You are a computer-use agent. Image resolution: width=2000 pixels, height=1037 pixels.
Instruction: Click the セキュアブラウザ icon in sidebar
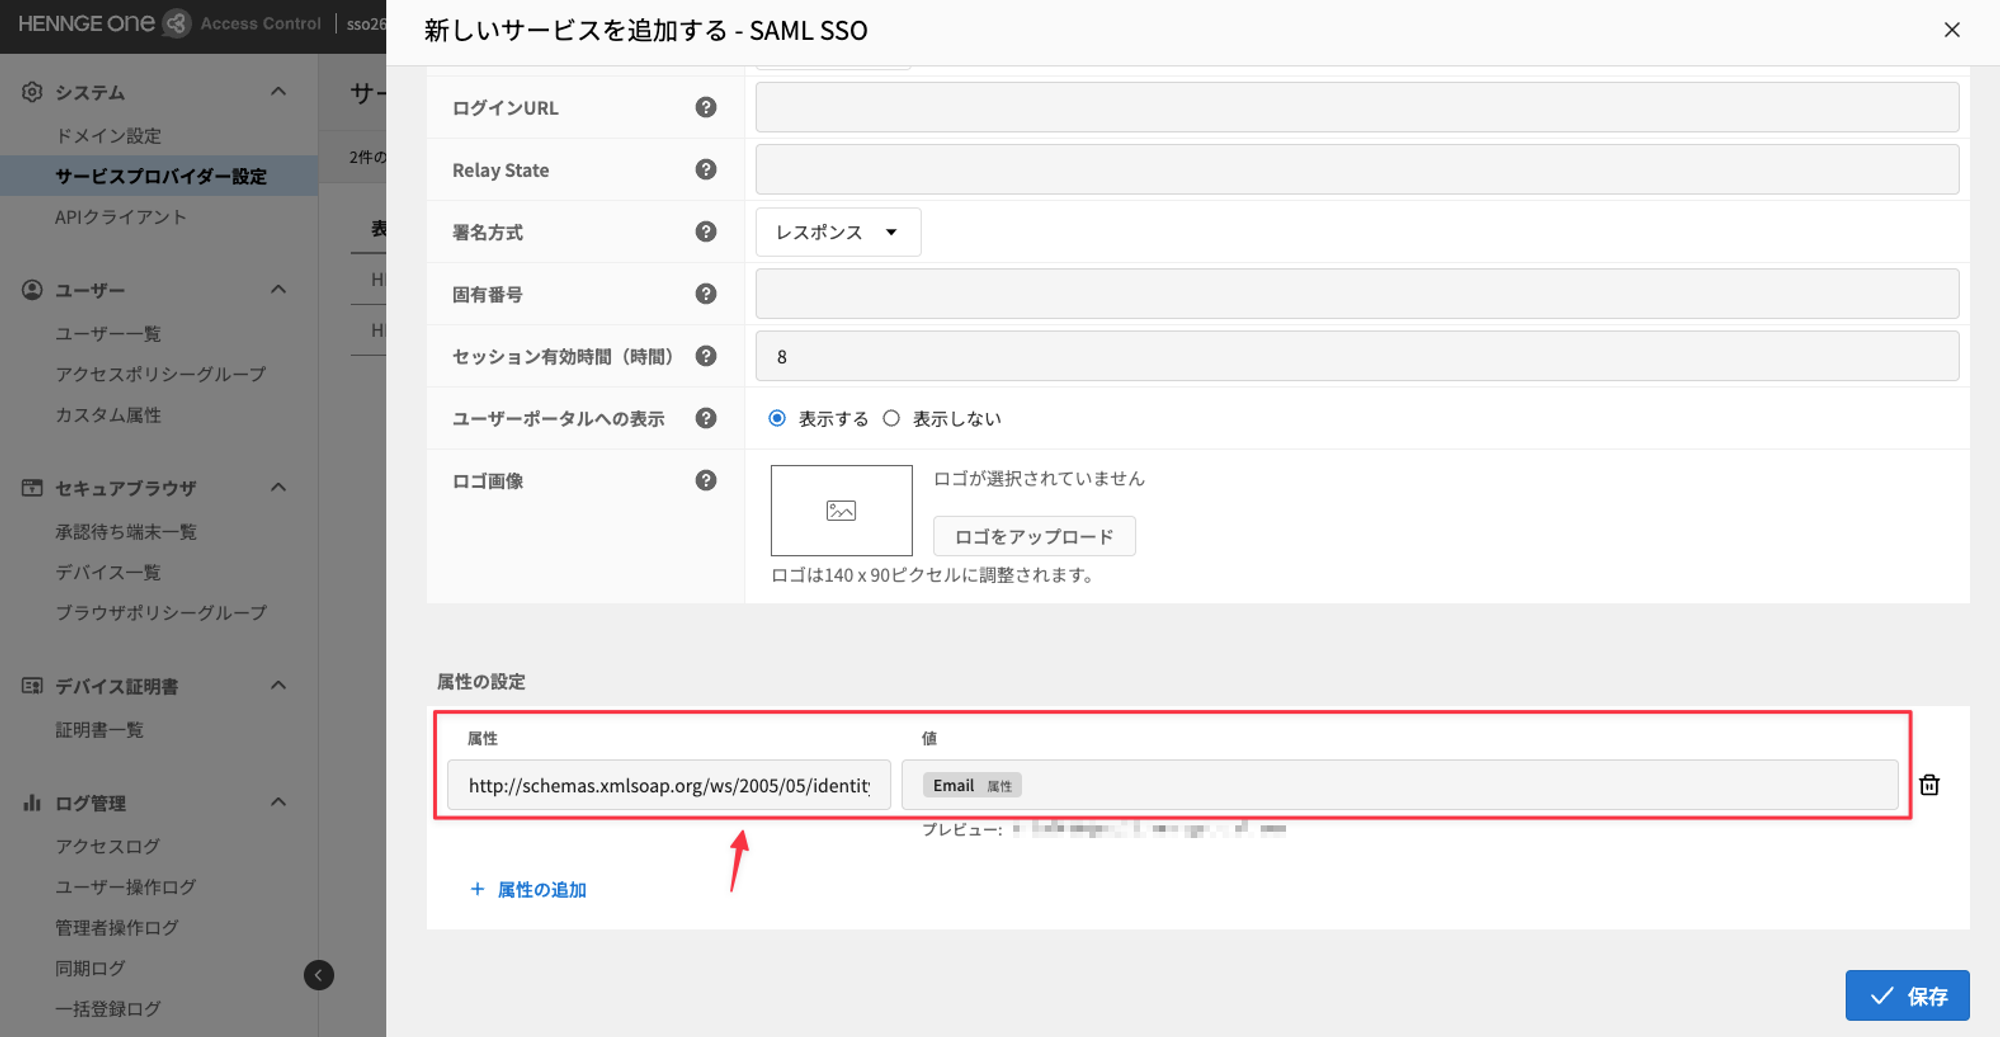coord(32,488)
